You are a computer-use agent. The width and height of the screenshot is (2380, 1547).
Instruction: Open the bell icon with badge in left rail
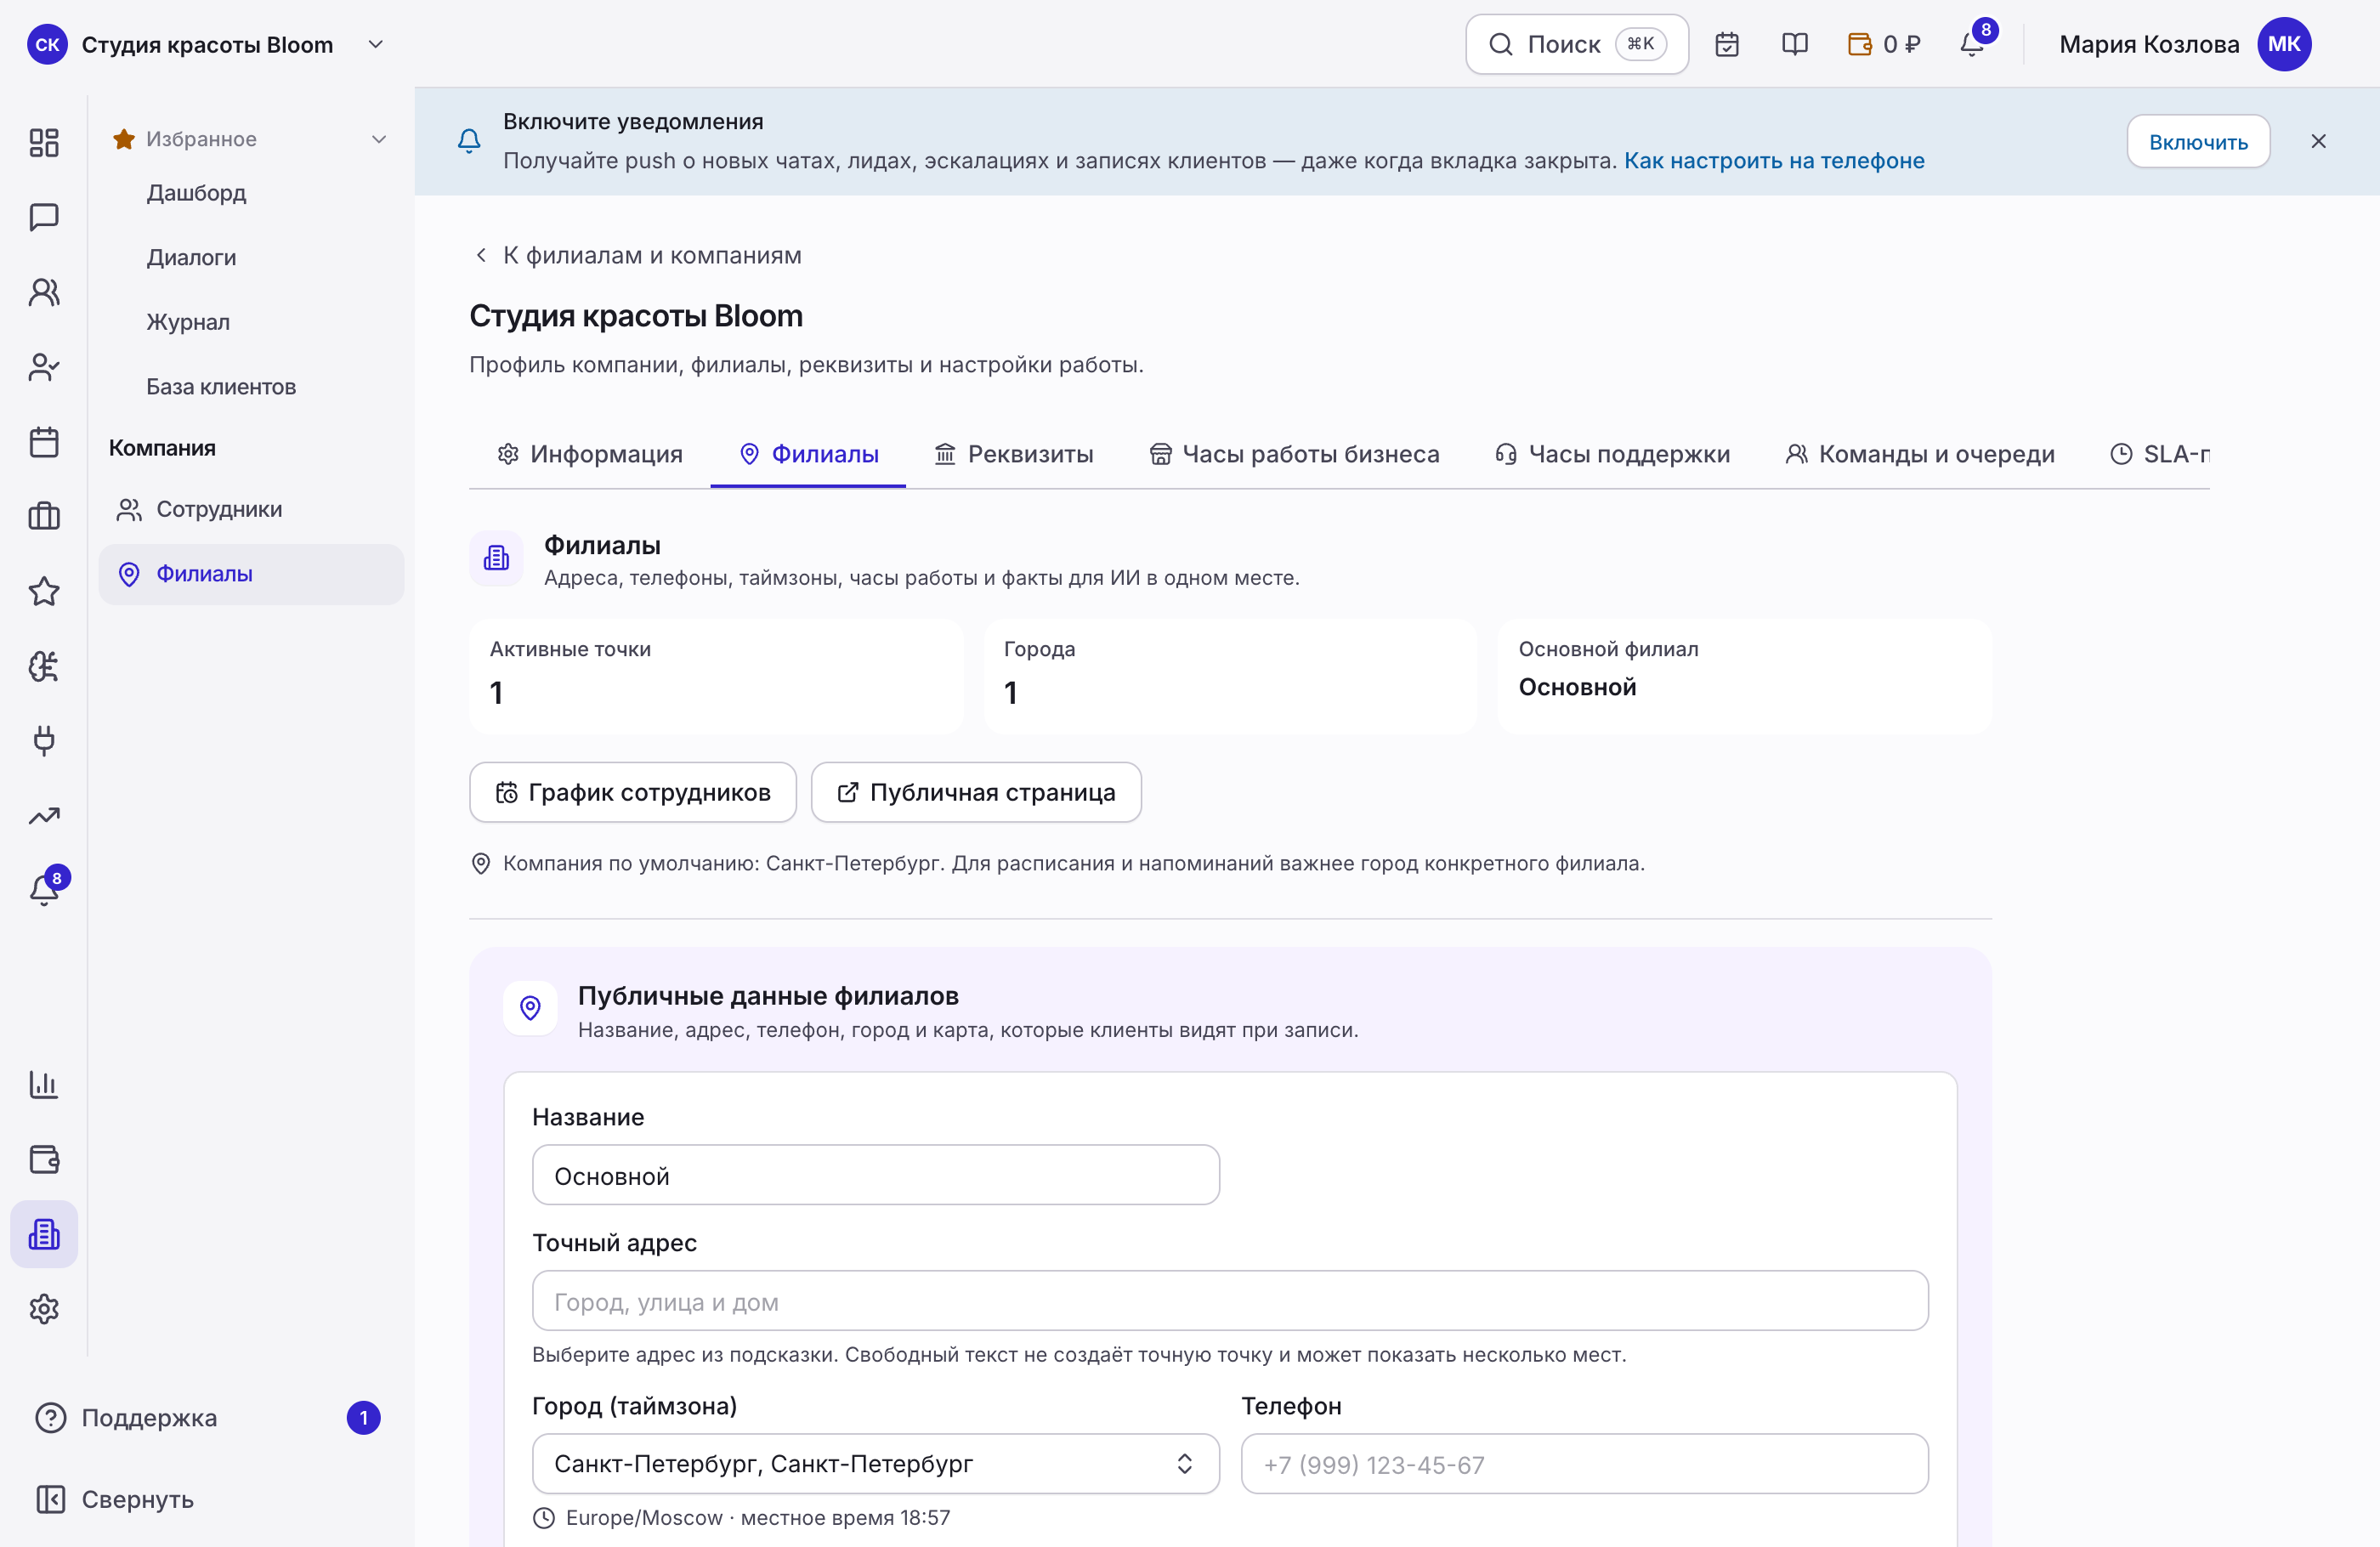click(44, 889)
